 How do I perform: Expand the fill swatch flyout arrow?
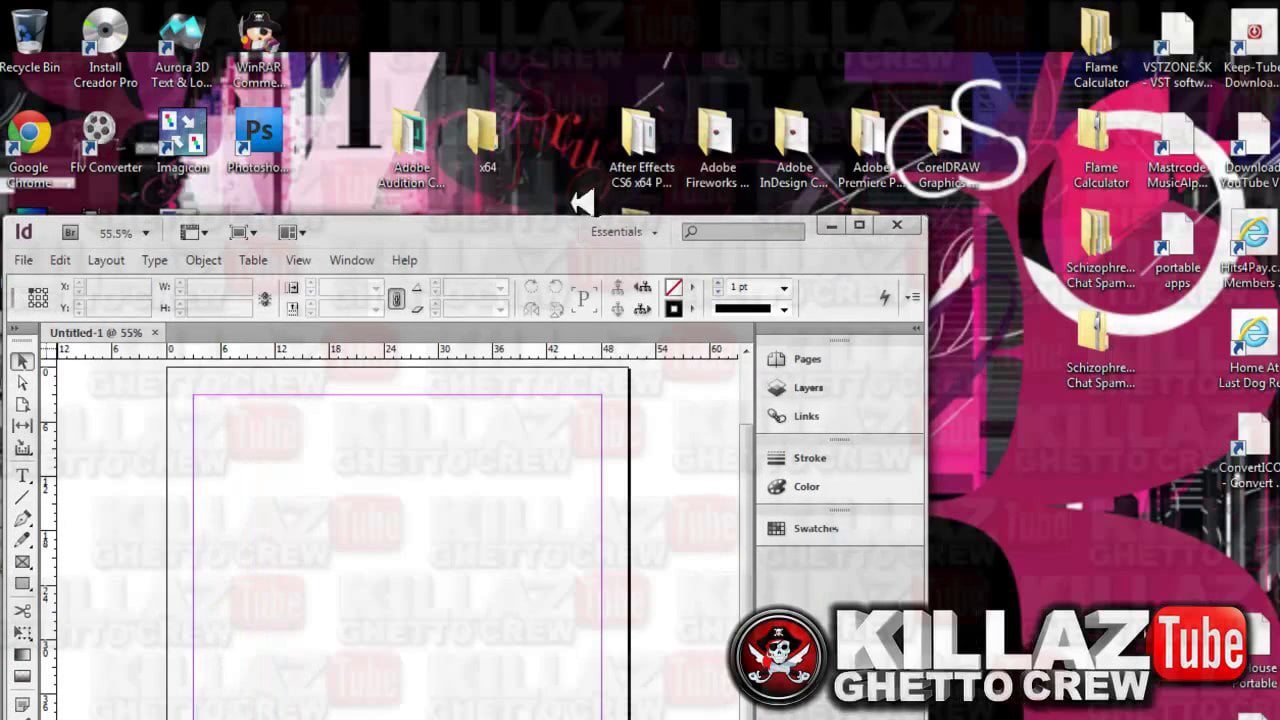click(x=692, y=287)
